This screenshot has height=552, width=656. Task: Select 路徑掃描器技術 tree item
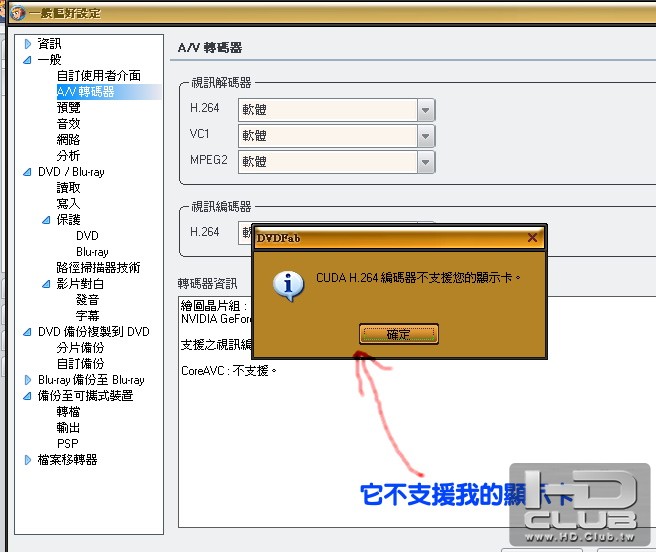tap(98, 268)
